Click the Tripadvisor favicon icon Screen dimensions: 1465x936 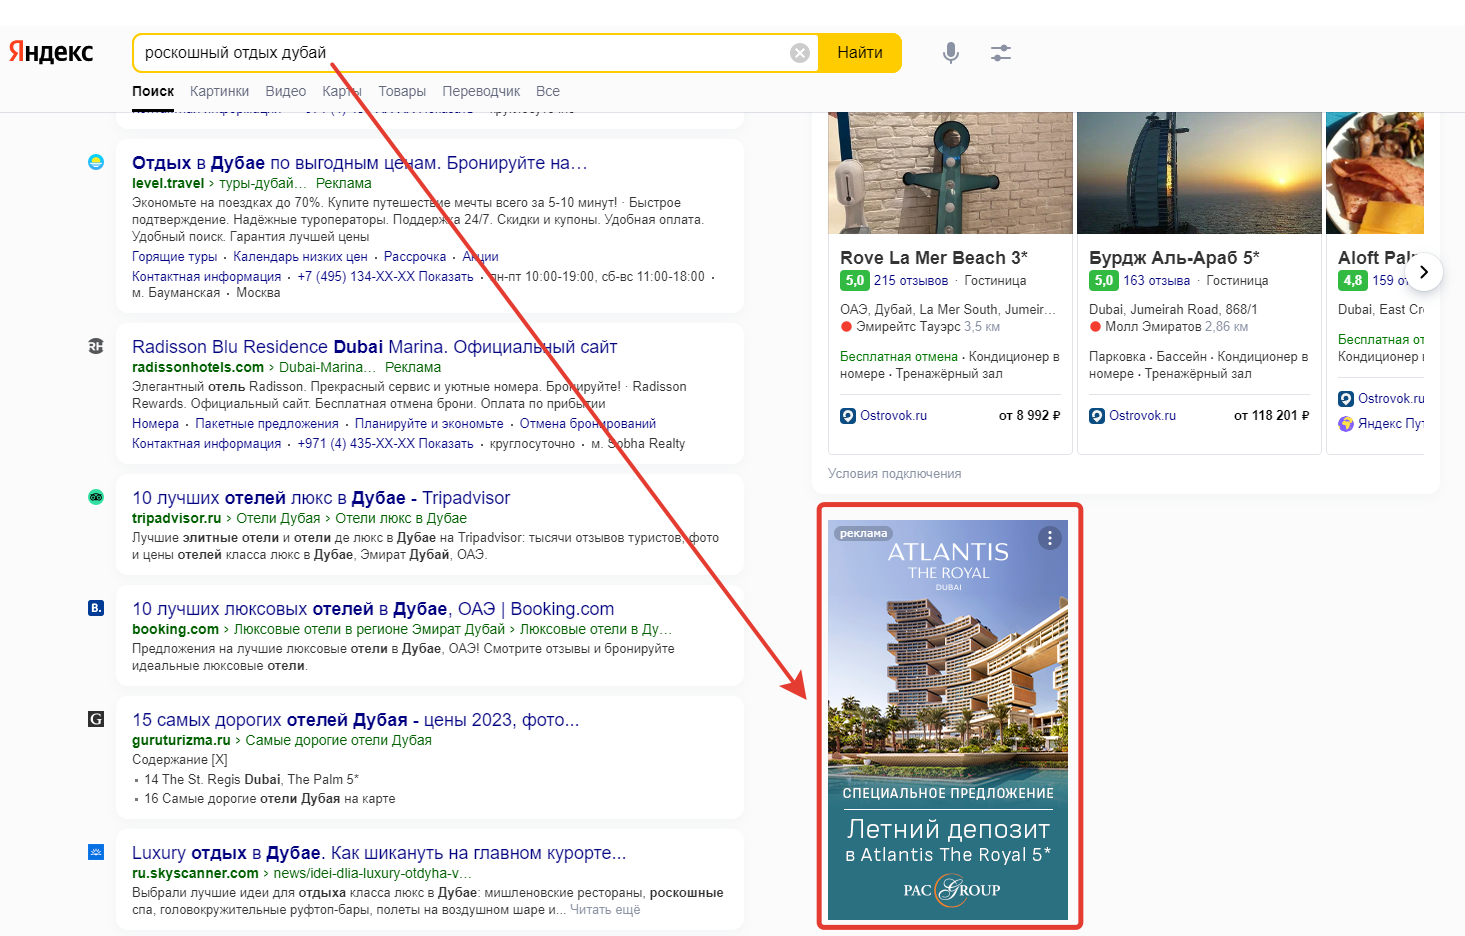(96, 497)
